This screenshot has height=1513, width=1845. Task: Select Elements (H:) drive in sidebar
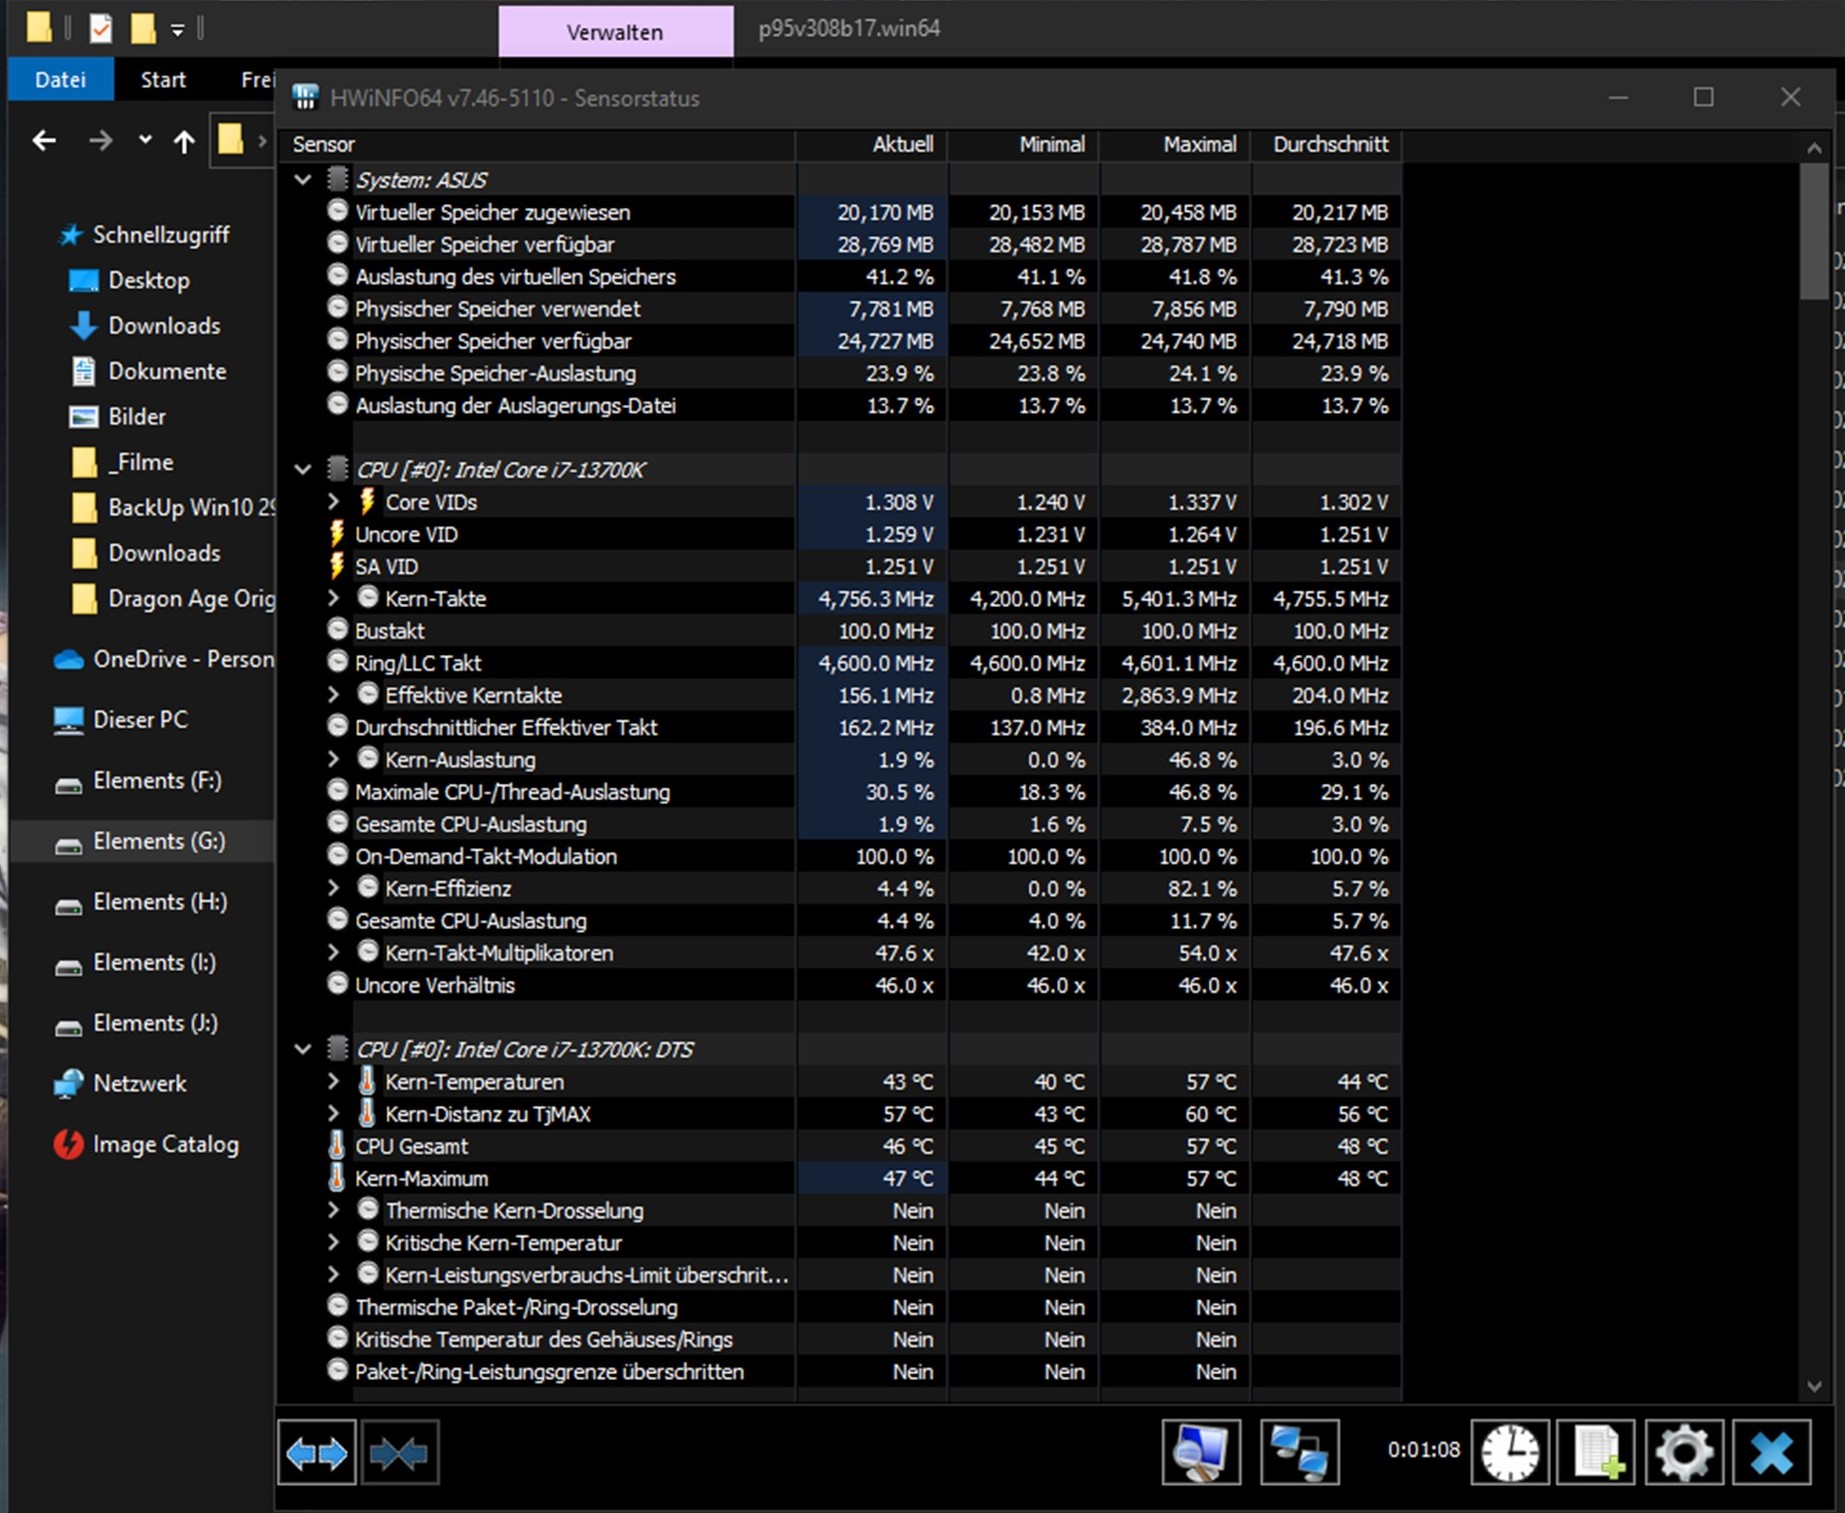pyautogui.click(x=160, y=901)
